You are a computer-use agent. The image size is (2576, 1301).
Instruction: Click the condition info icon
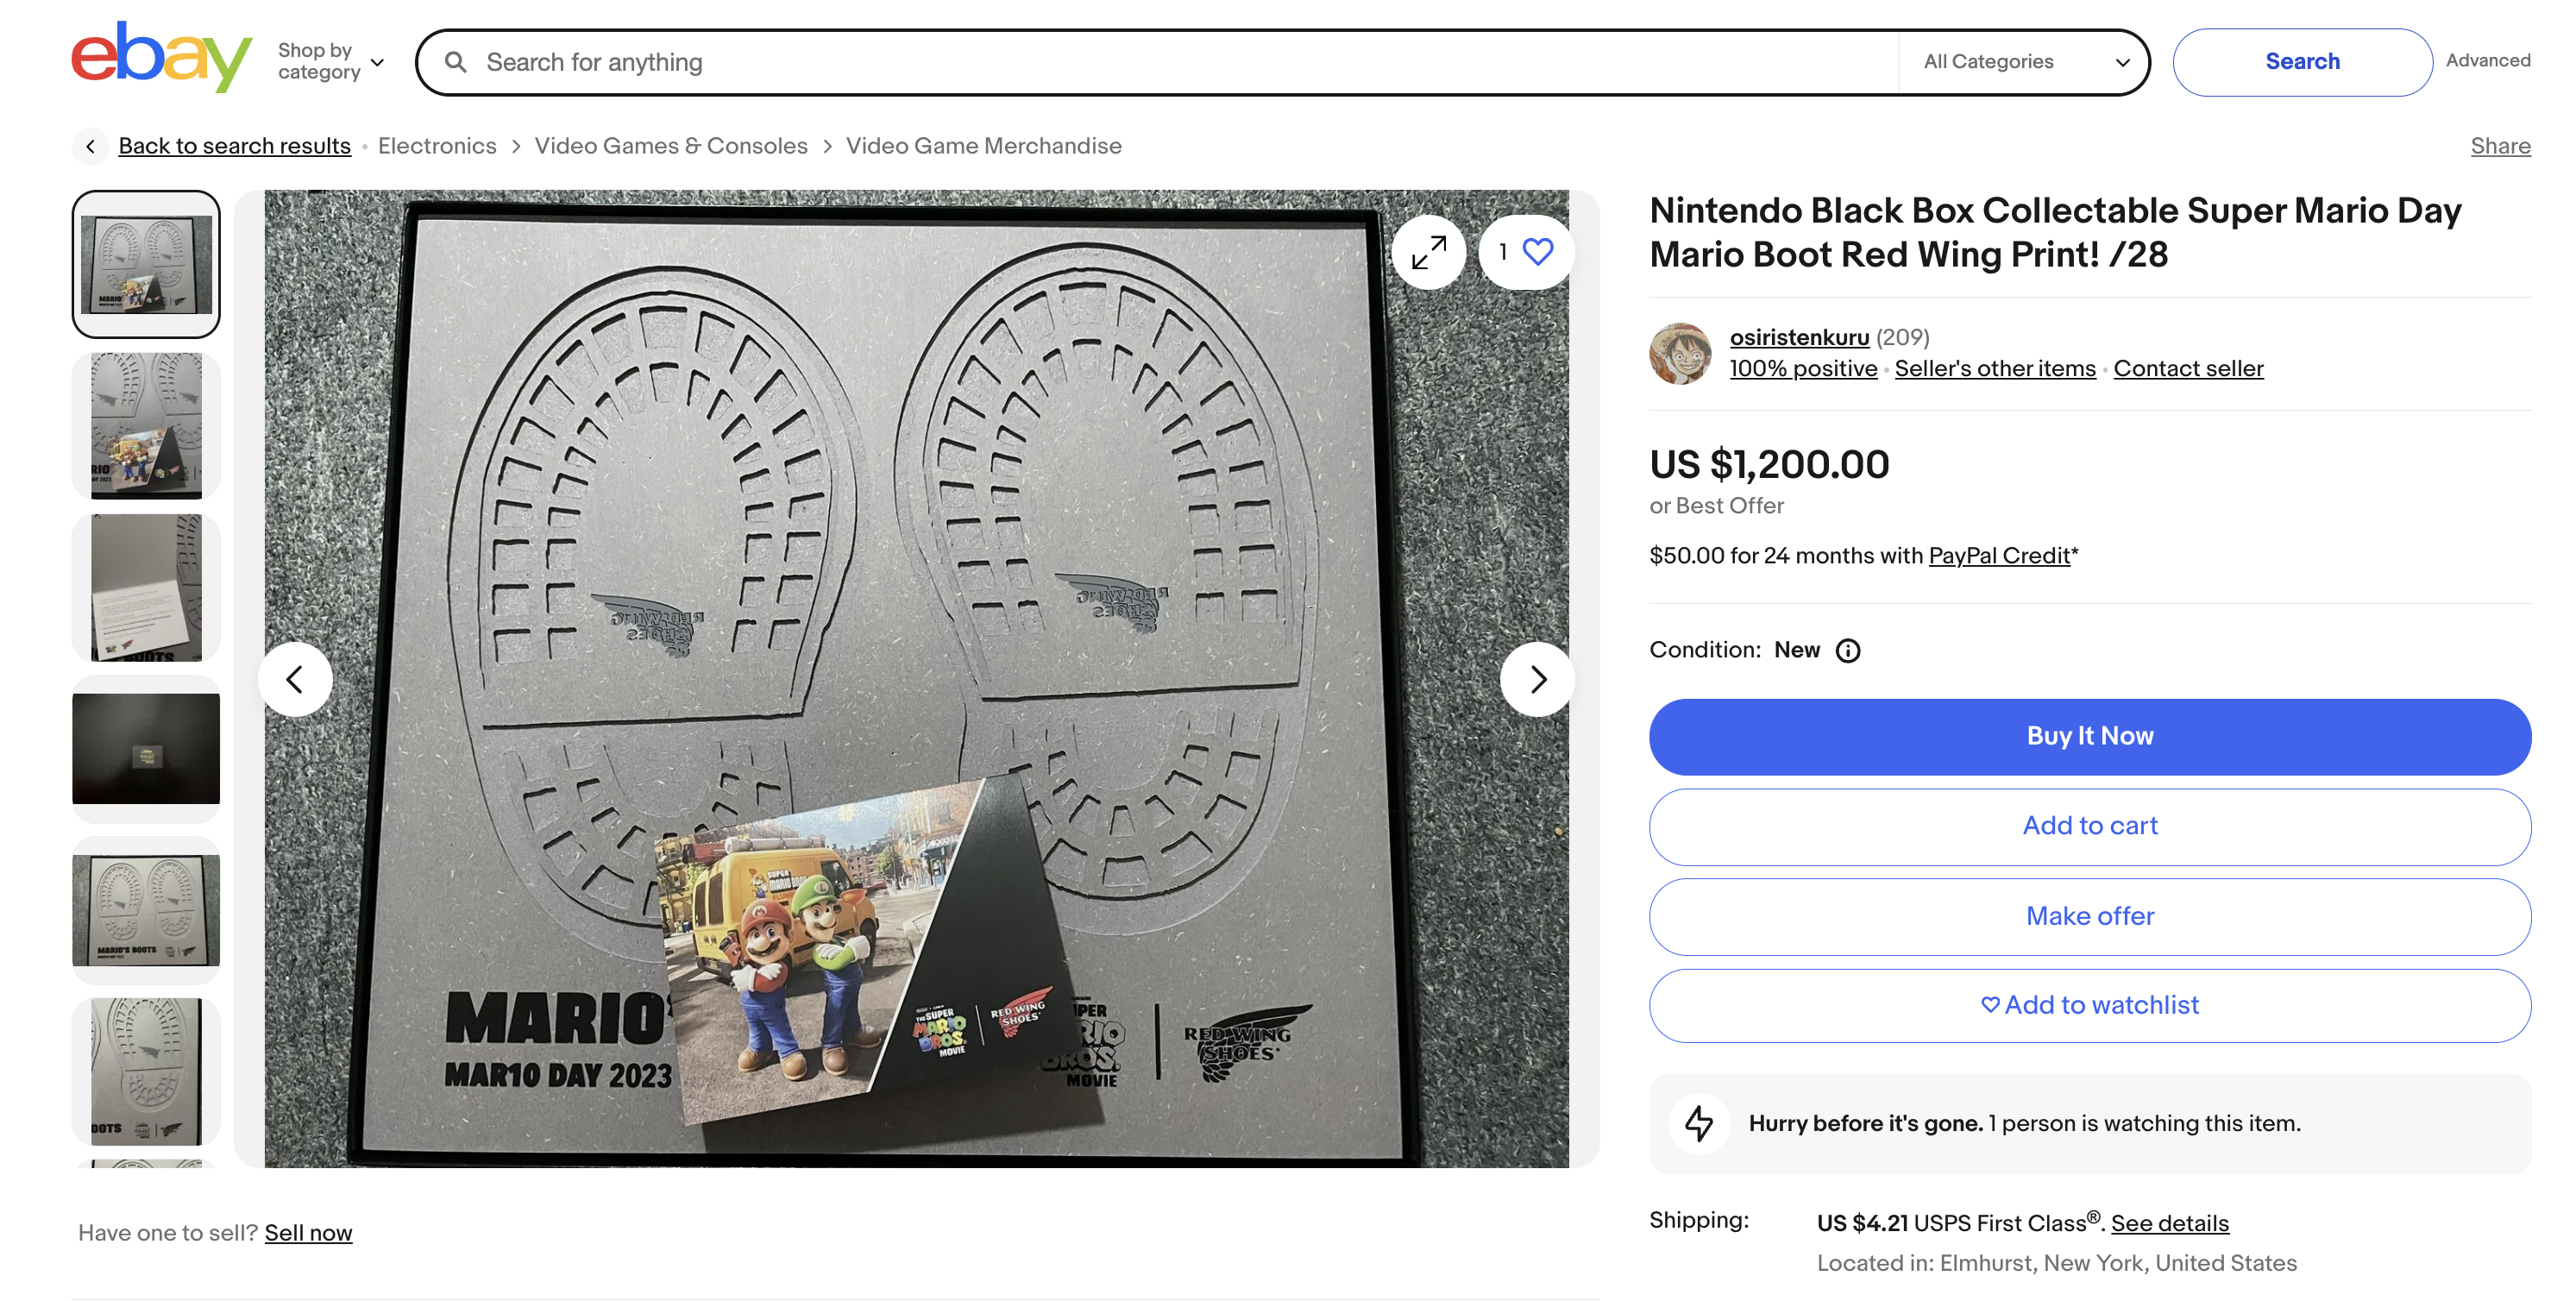1848,651
